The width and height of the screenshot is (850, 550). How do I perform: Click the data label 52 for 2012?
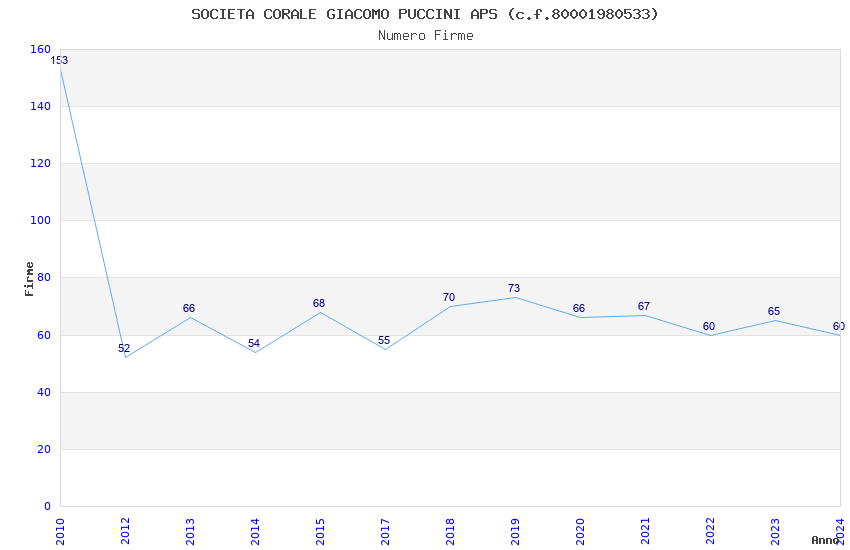pyautogui.click(x=124, y=348)
